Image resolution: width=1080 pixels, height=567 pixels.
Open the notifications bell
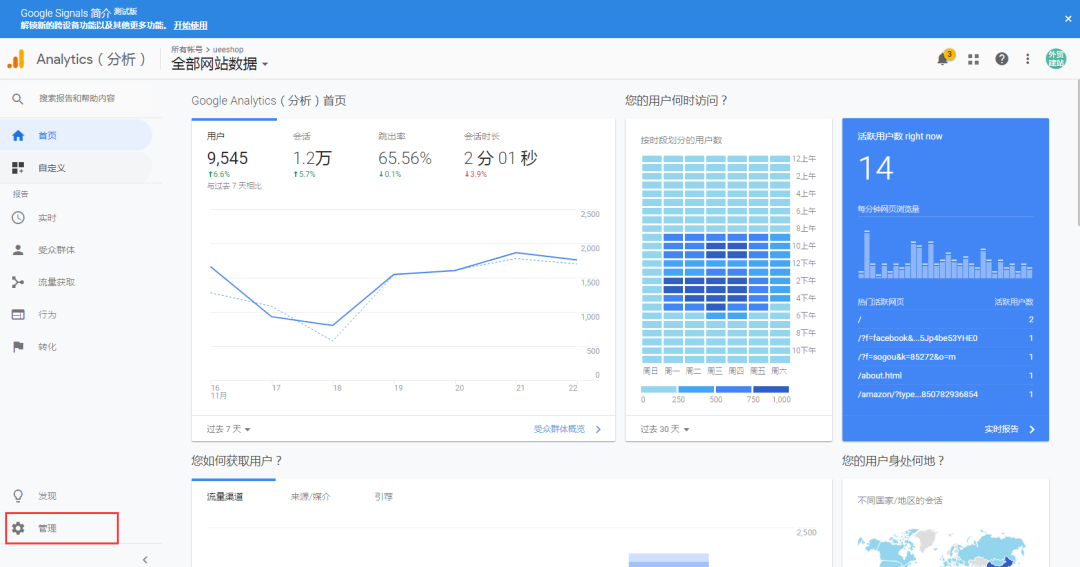[943, 59]
